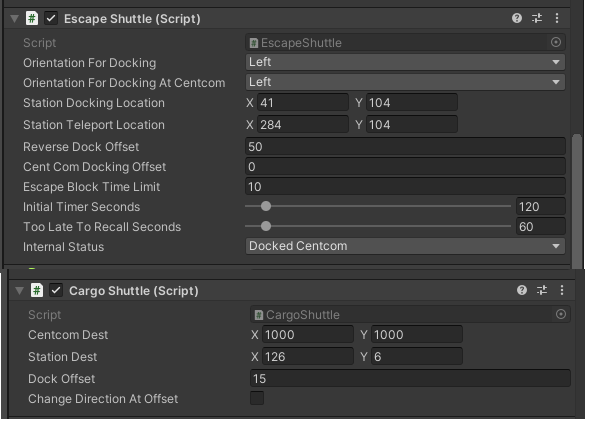
Task: Disable the Cargo Shuttle script checkbox
Action: 56,290
